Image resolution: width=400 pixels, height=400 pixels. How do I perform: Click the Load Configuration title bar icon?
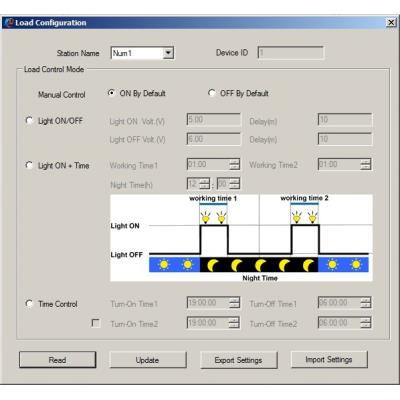coord(9,23)
